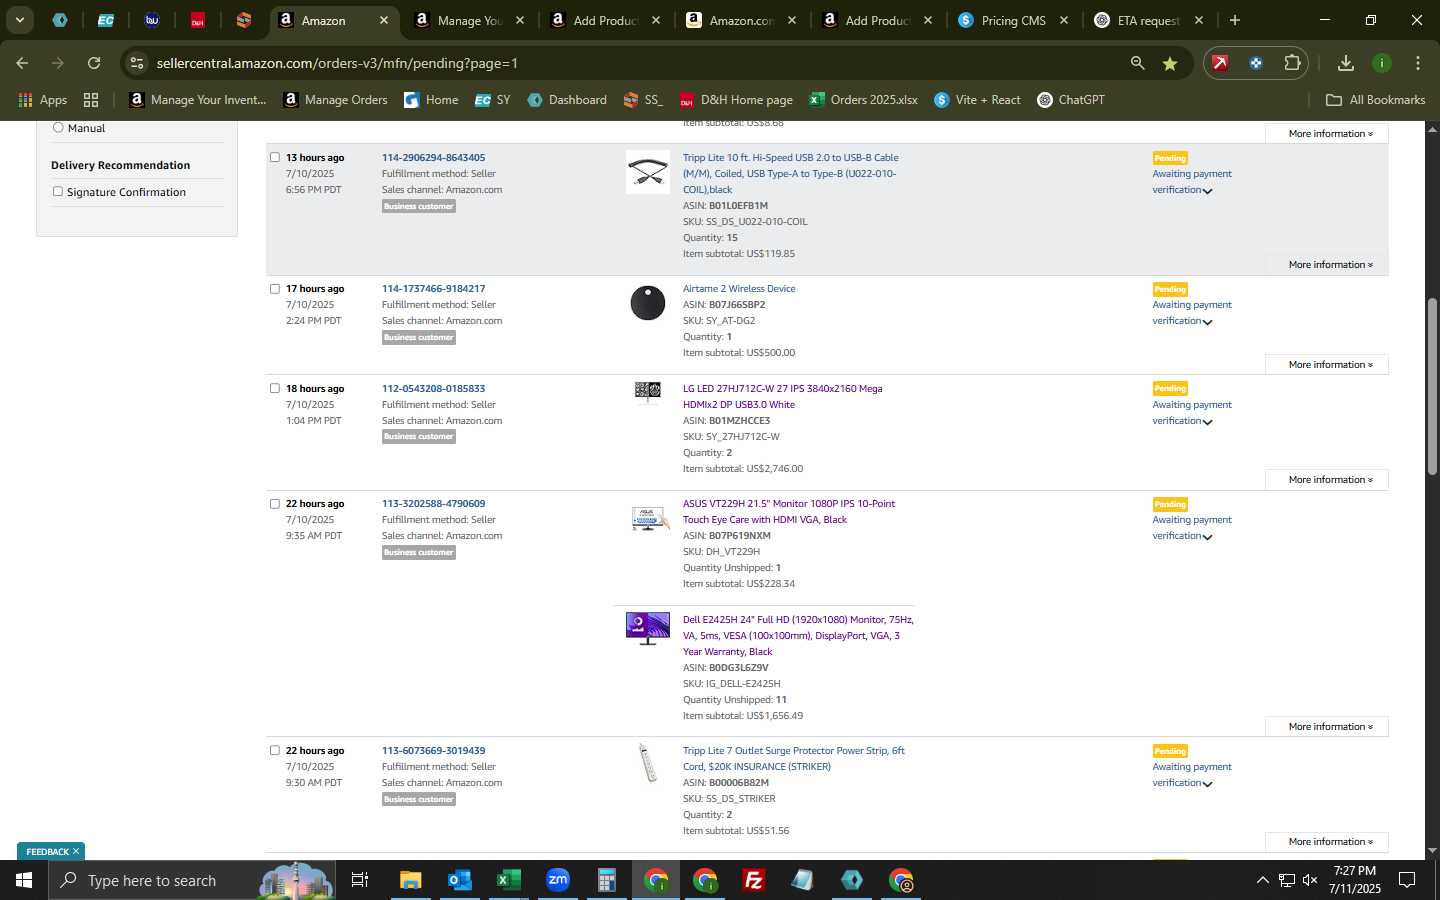The image size is (1440, 900).
Task: Click the LG LED monitor product thumbnail
Action: [648, 390]
